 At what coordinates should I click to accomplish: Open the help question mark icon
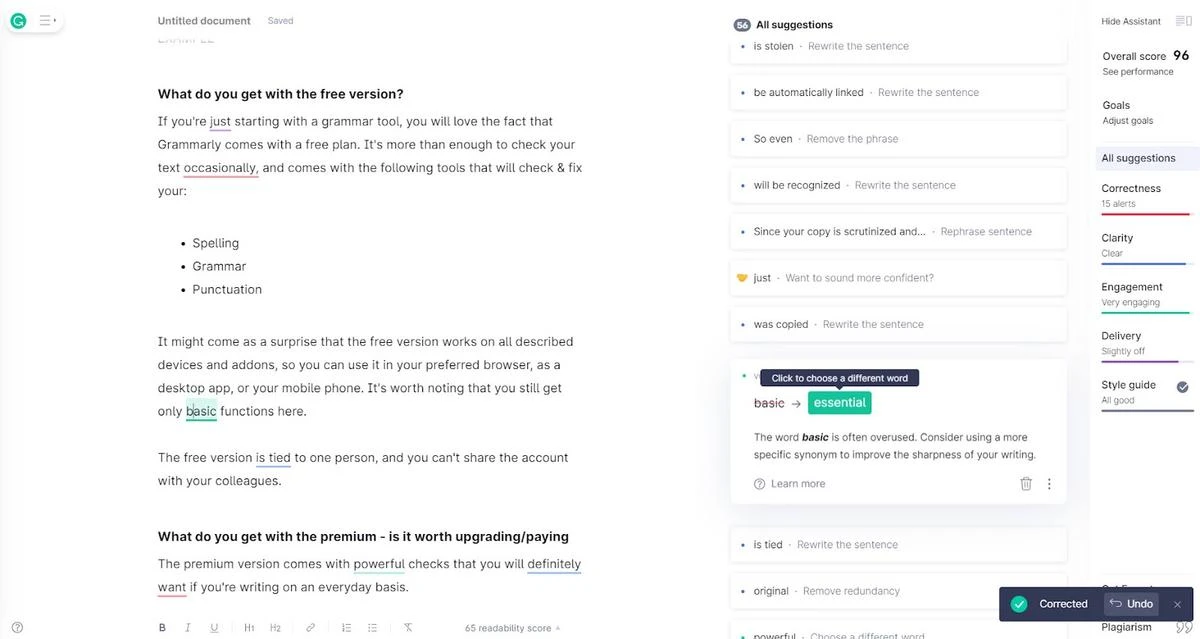[x=17, y=628]
